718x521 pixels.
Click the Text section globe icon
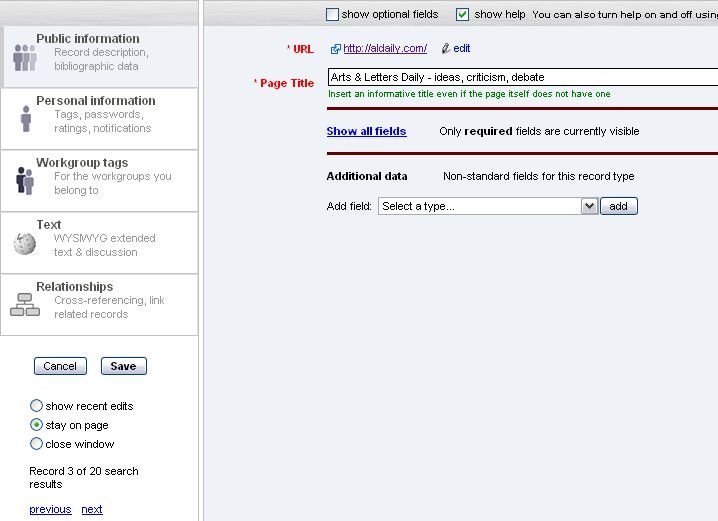pos(25,243)
